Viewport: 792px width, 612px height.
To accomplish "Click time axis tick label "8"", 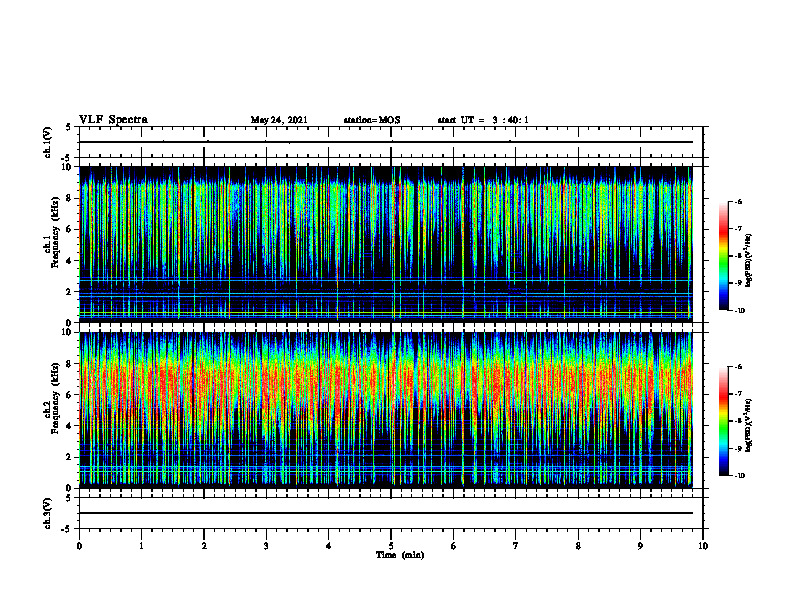I will coord(578,546).
